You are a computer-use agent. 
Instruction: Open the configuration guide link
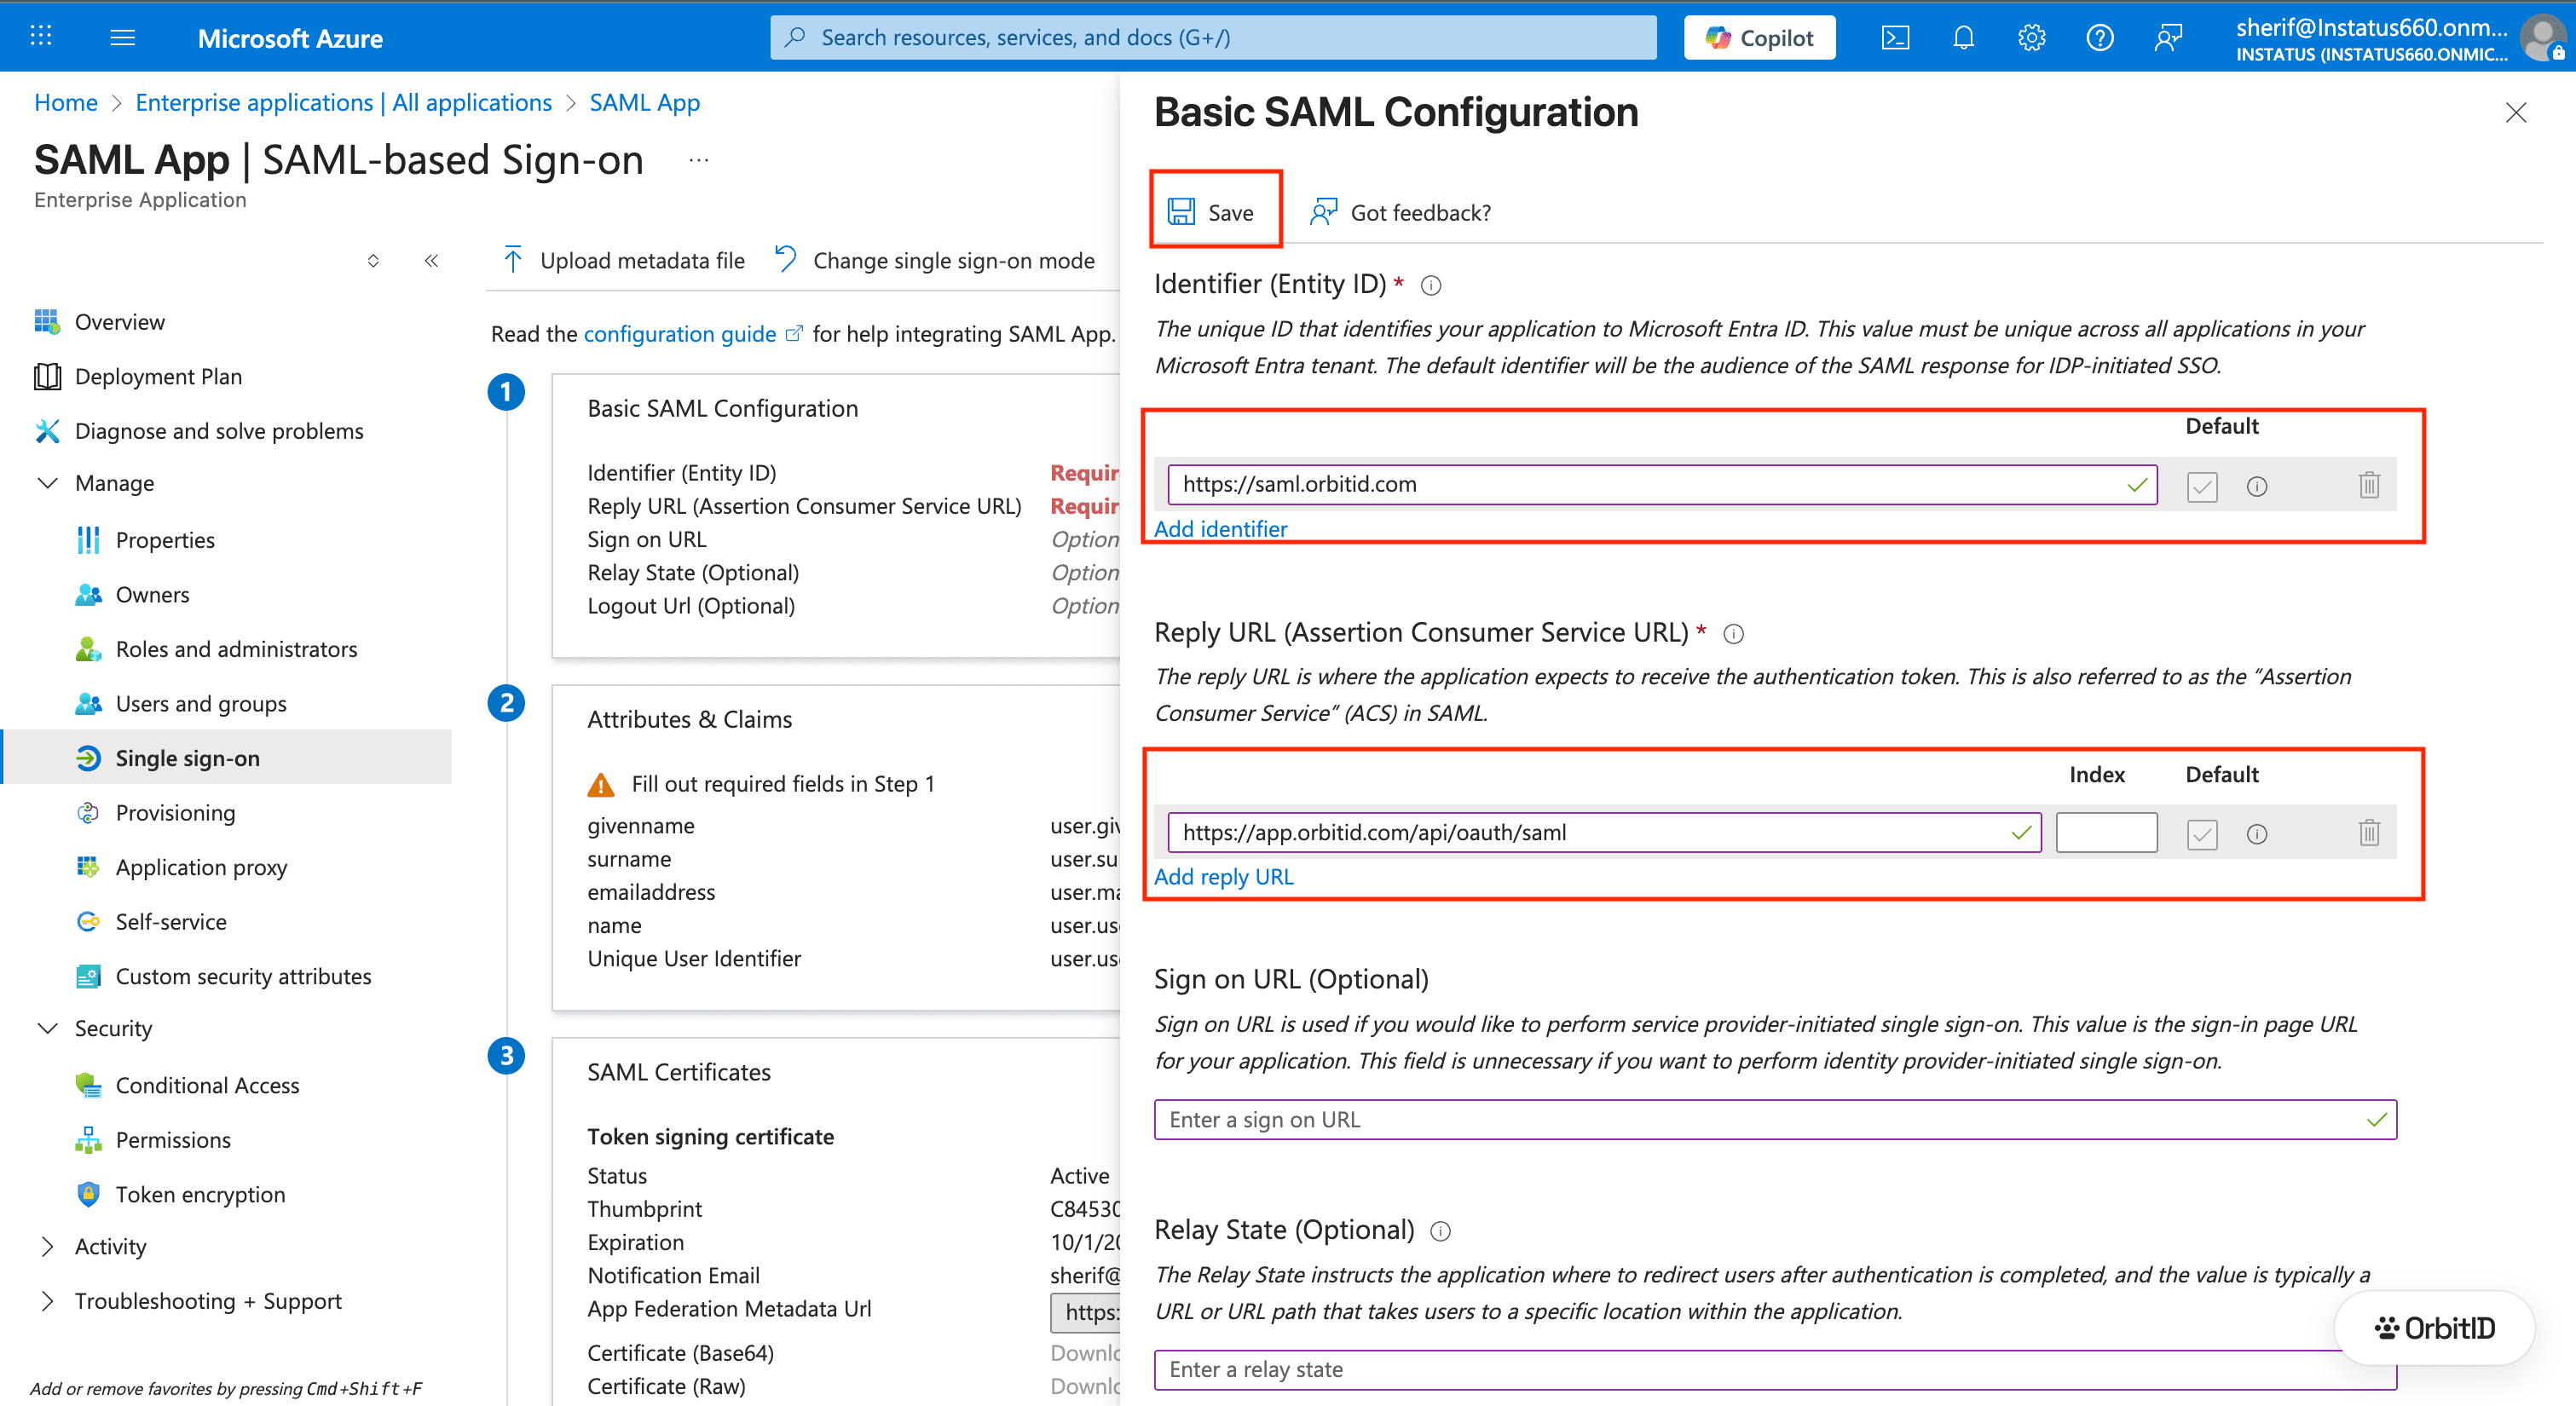(x=692, y=334)
